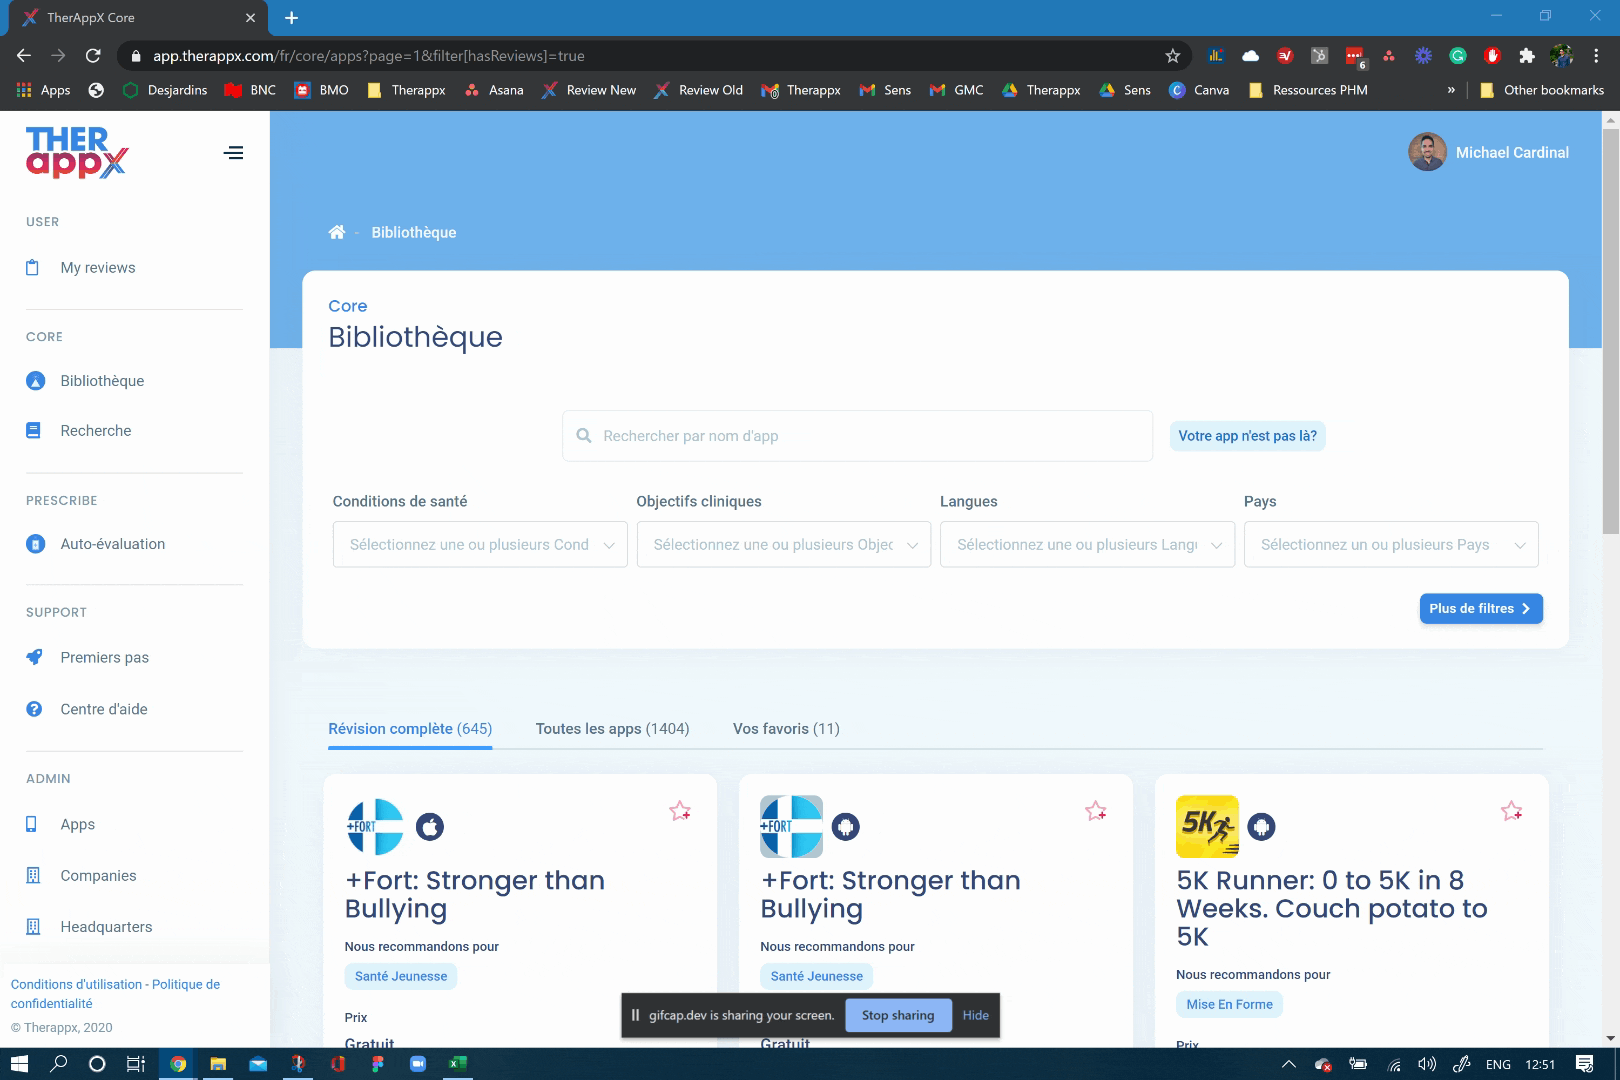Screen dimensions: 1620x1080
Task: Open the Conditions d'utilisation link
Action: [77, 985]
